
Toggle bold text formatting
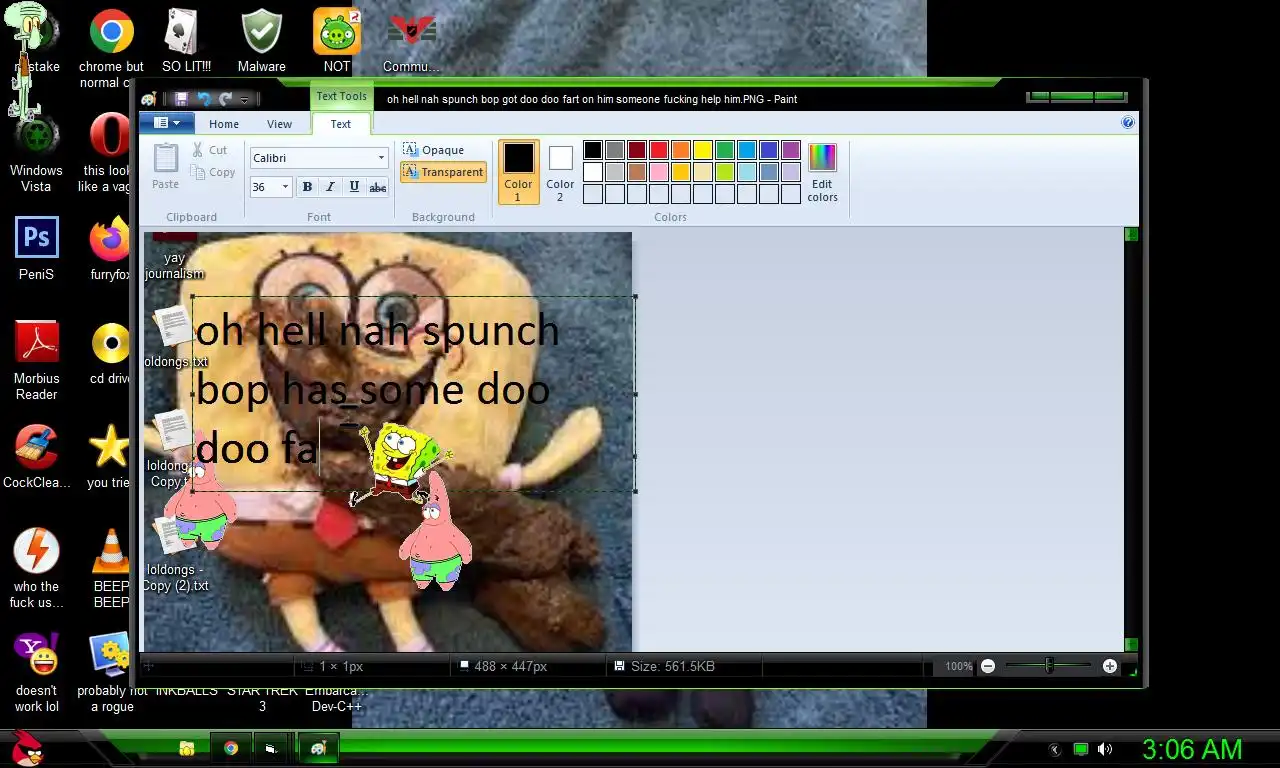point(307,187)
